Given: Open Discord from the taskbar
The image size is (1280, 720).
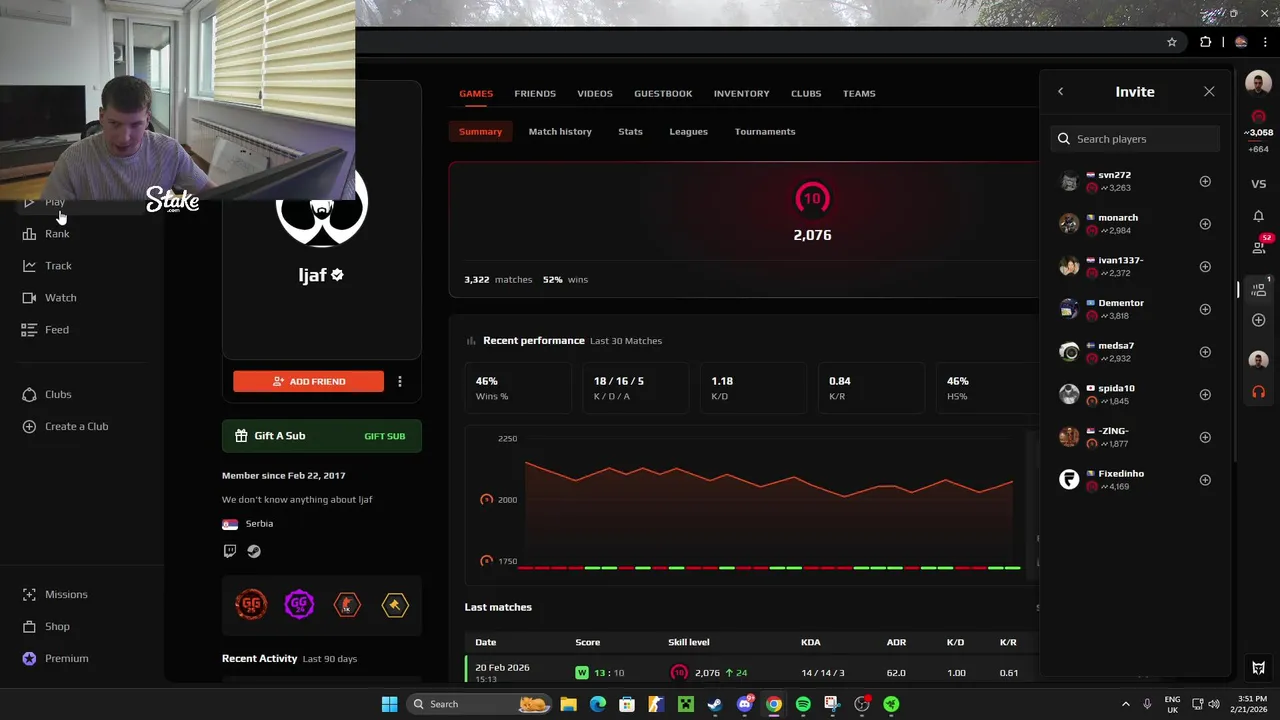Looking at the screenshot, I should tap(744, 704).
